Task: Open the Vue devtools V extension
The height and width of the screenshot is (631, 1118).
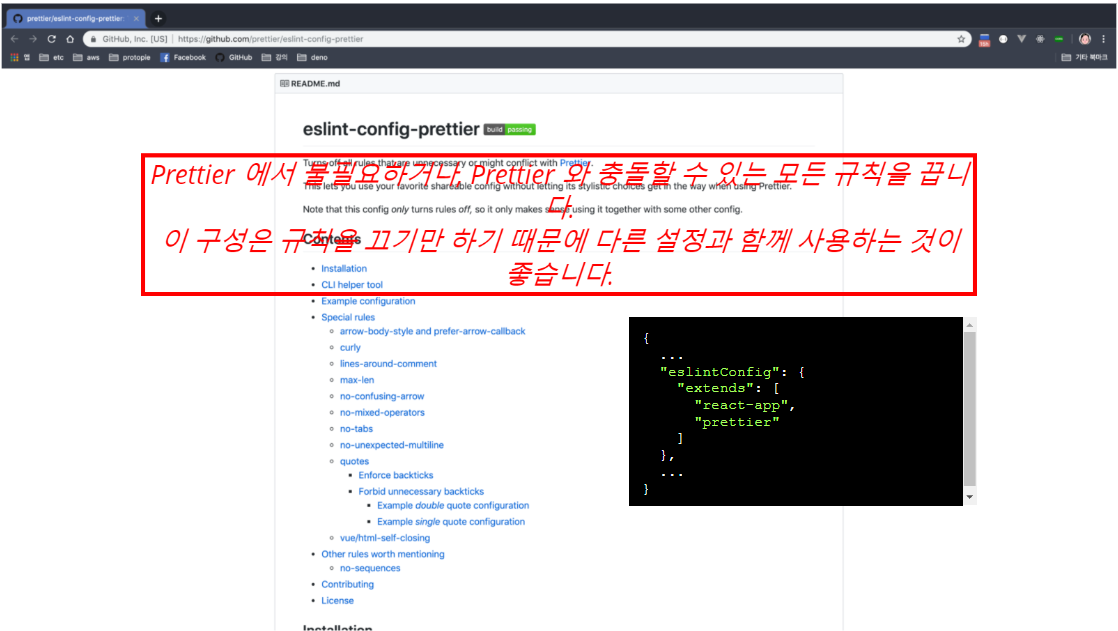Action: pos(1022,39)
